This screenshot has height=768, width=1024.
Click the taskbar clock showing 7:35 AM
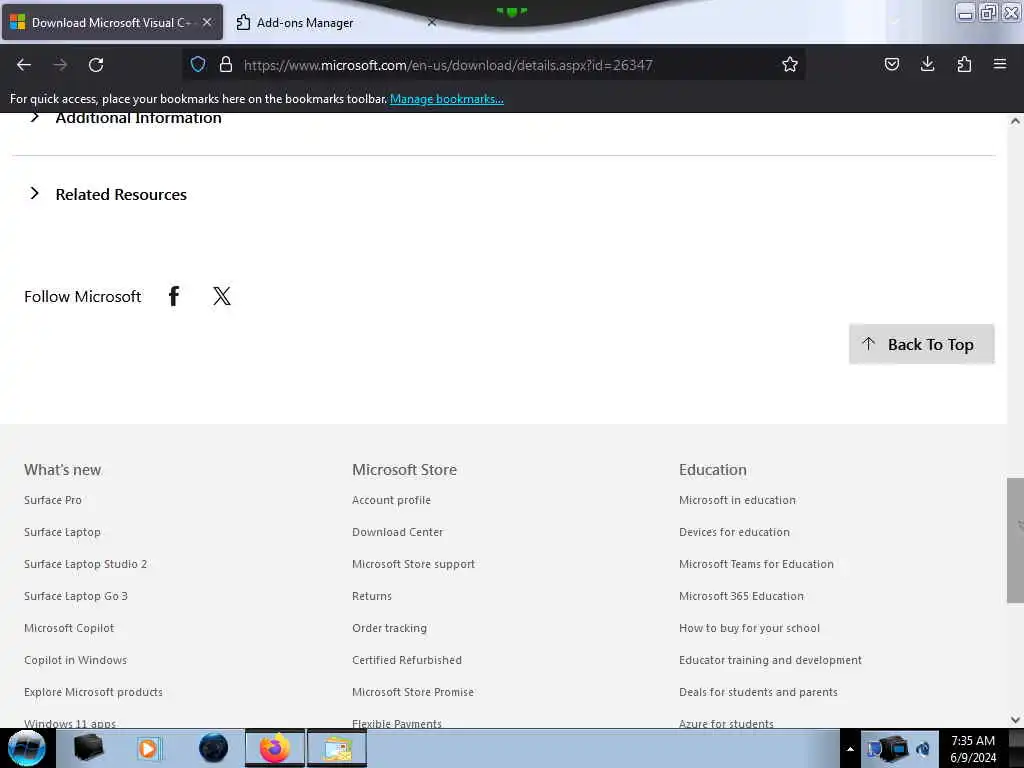click(x=973, y=749)
